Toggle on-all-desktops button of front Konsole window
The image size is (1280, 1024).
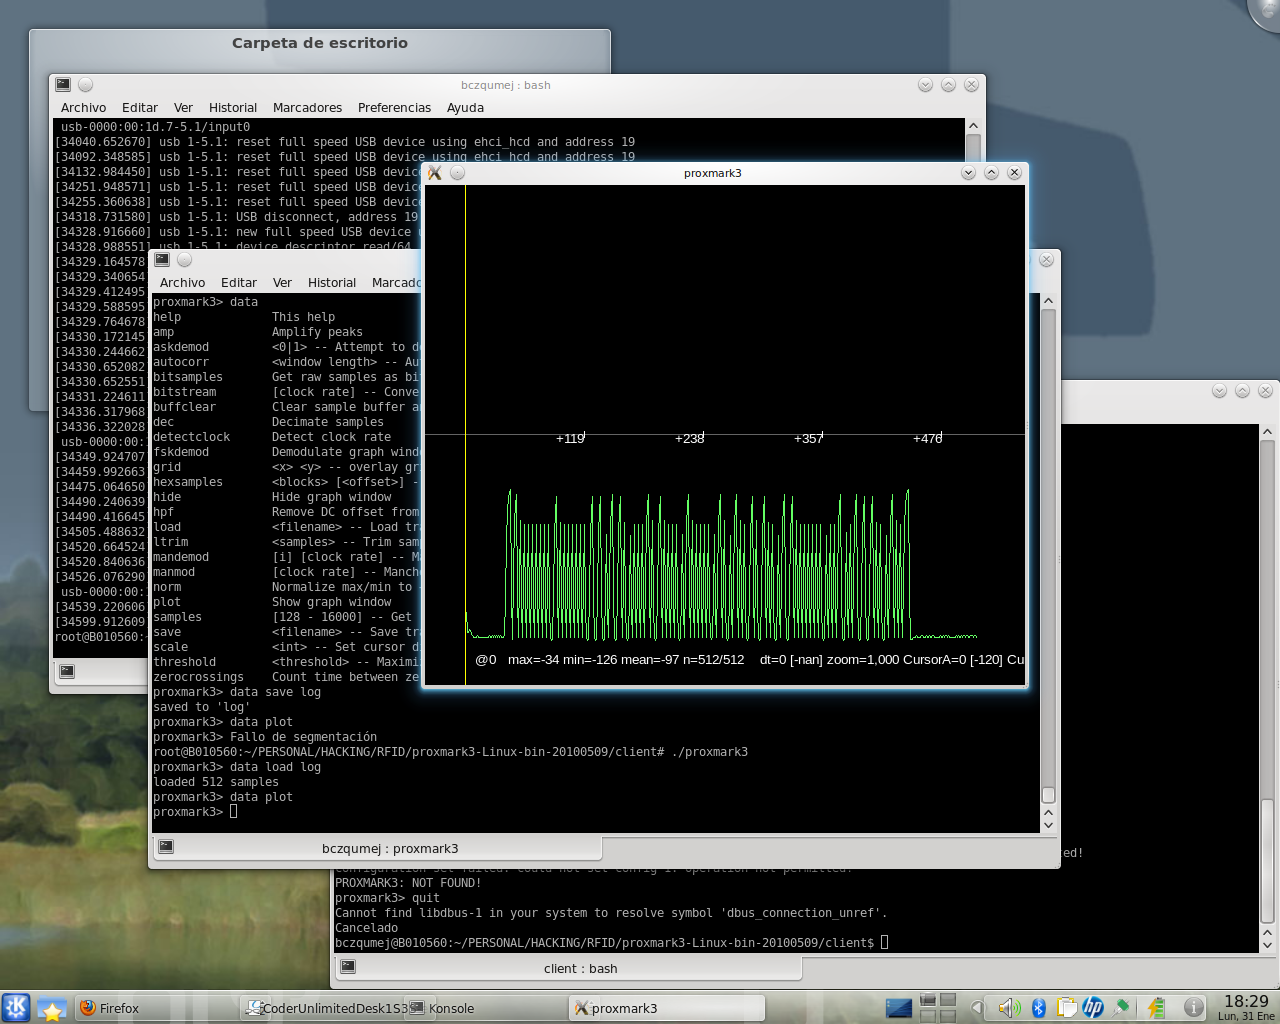click(x=184, y=260)
